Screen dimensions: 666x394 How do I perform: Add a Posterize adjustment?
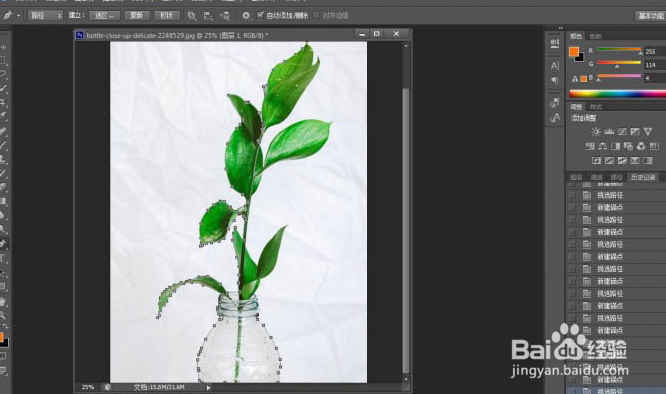(x=609, y=160)
